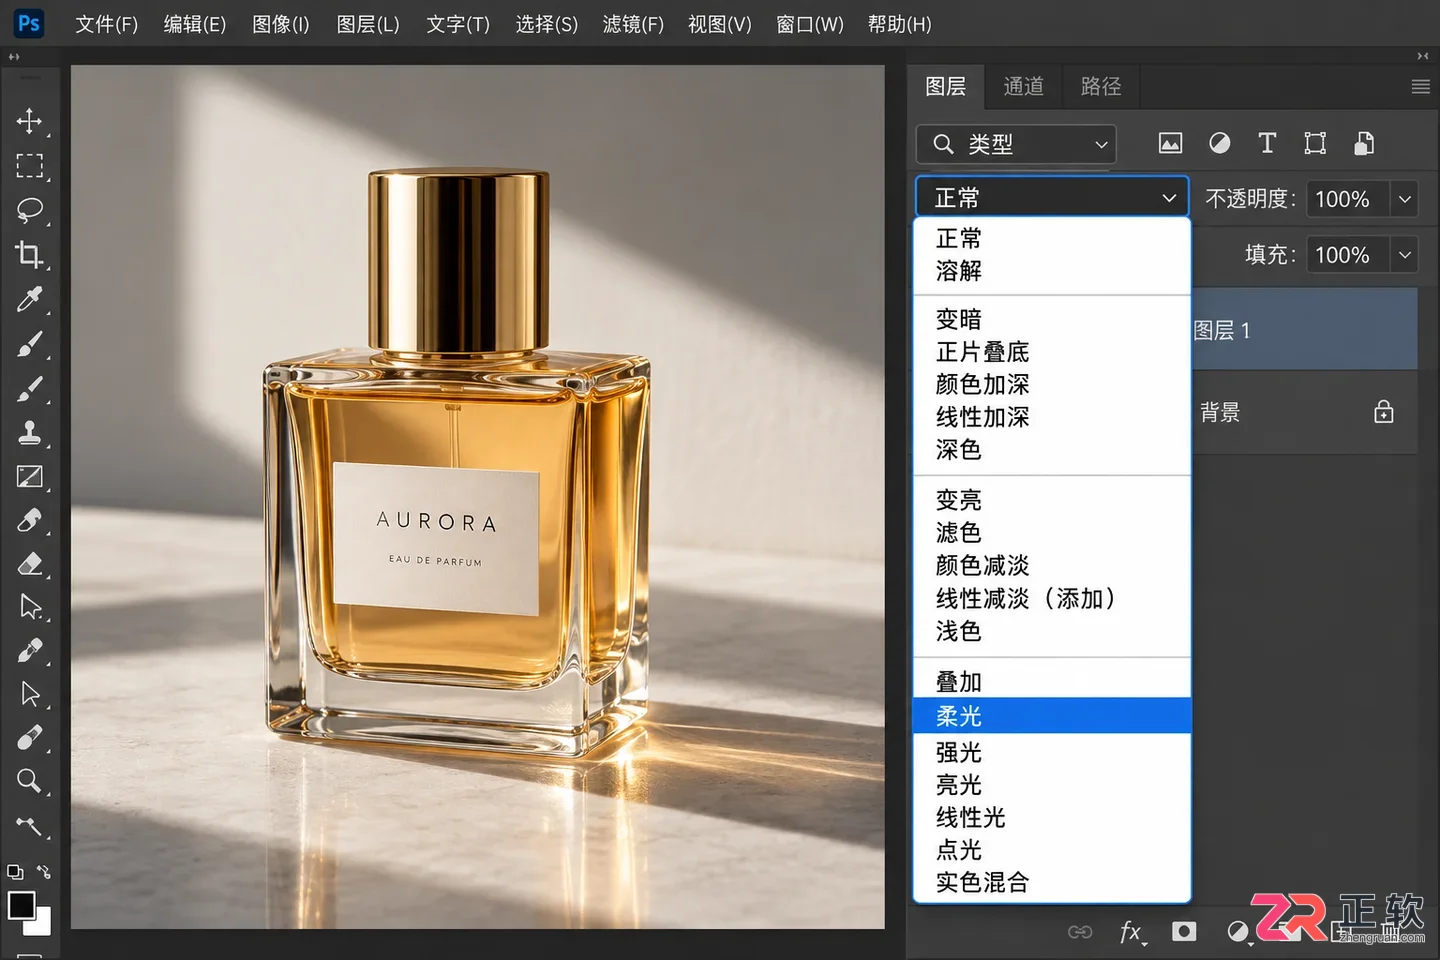Open the fx layer style menu
The image size is (1440, 960).
point(1132,932)
